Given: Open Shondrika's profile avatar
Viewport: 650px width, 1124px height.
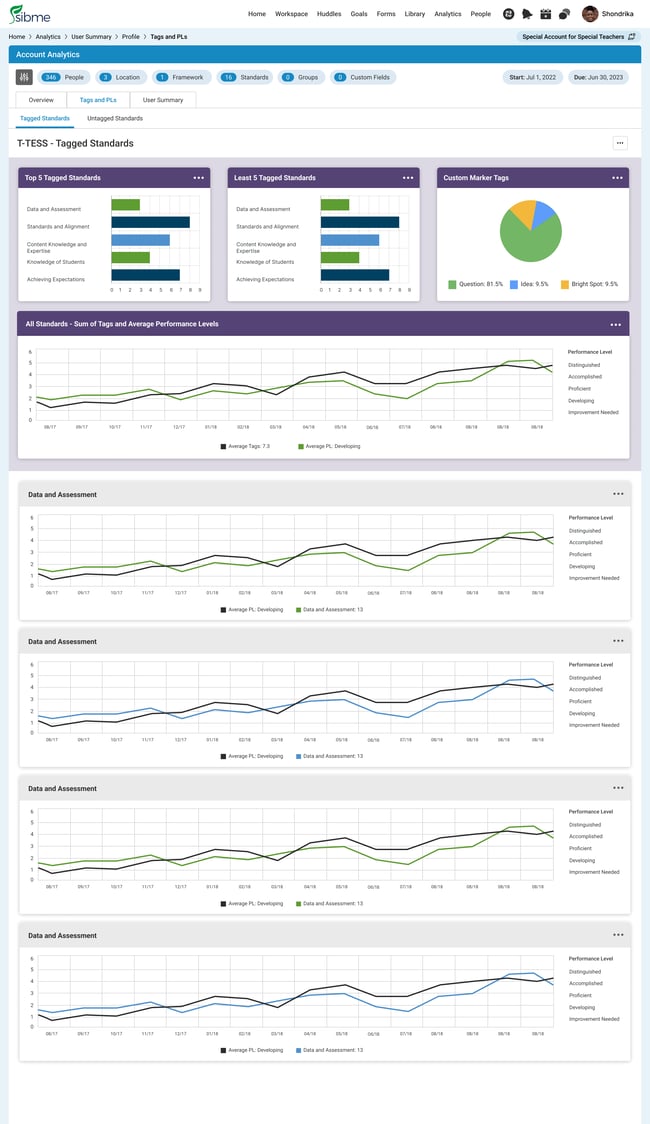Looking at the screenshot, I should point(590,14).
